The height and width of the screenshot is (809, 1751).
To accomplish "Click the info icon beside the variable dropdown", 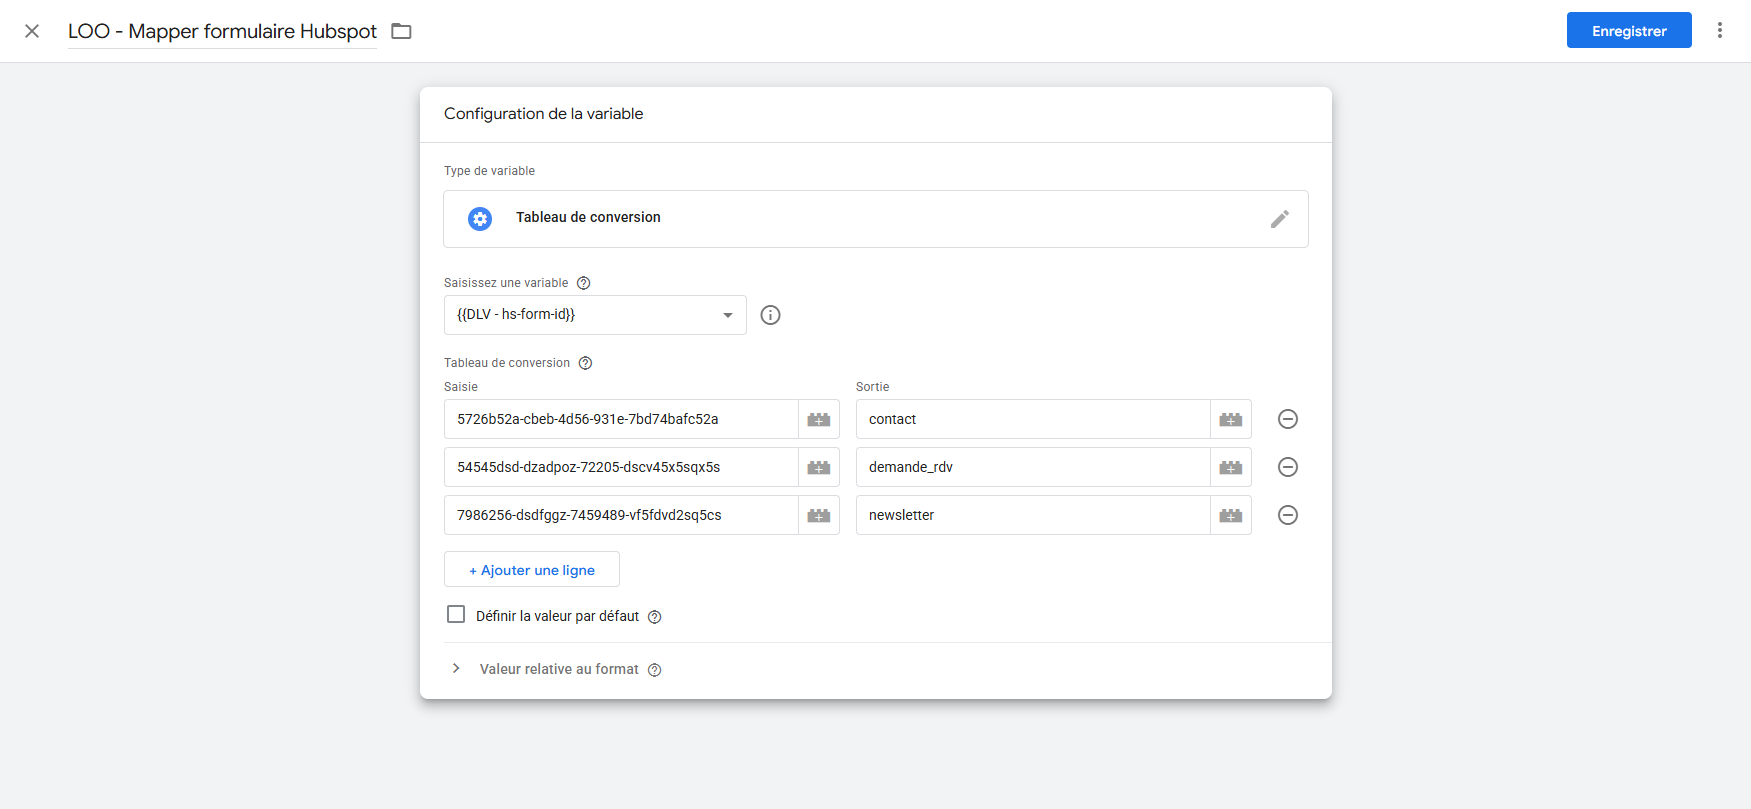I will pos(770,315).
